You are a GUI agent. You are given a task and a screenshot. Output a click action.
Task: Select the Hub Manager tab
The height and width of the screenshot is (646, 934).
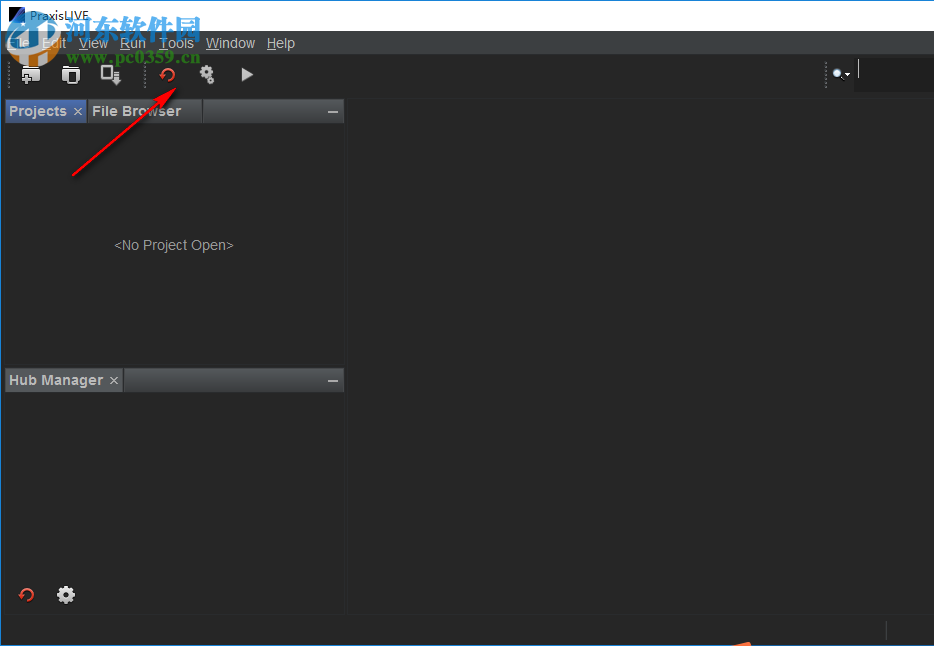[x=55, y=380]
